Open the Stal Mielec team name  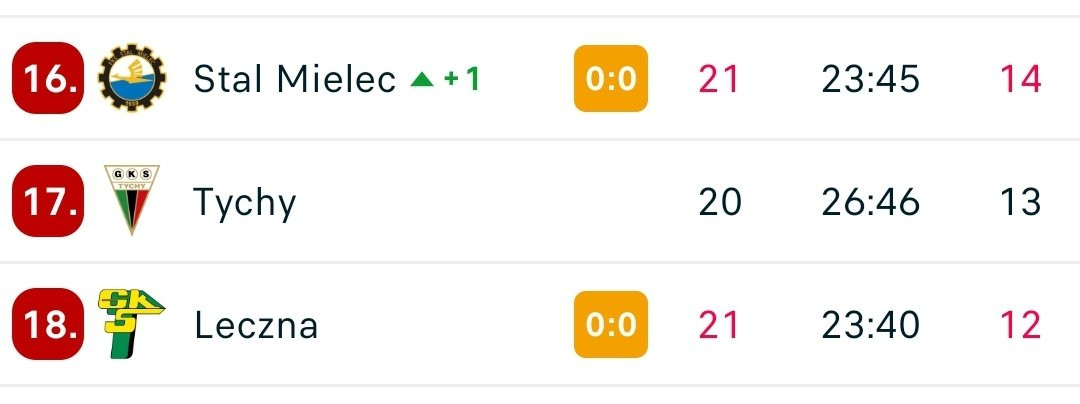pos(295,78)
